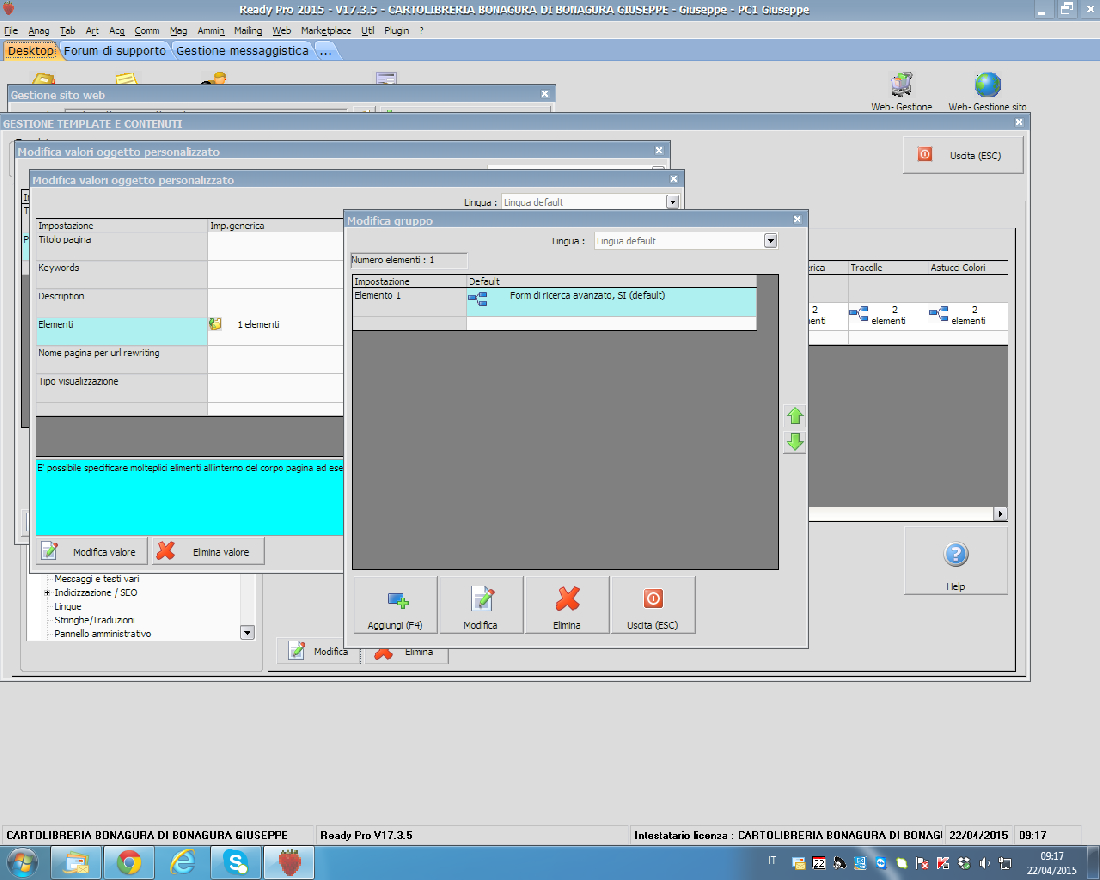Launch Google Chrome from the taskbar
Viewport: 1100px width, 880px height.
tap(129, 862)
